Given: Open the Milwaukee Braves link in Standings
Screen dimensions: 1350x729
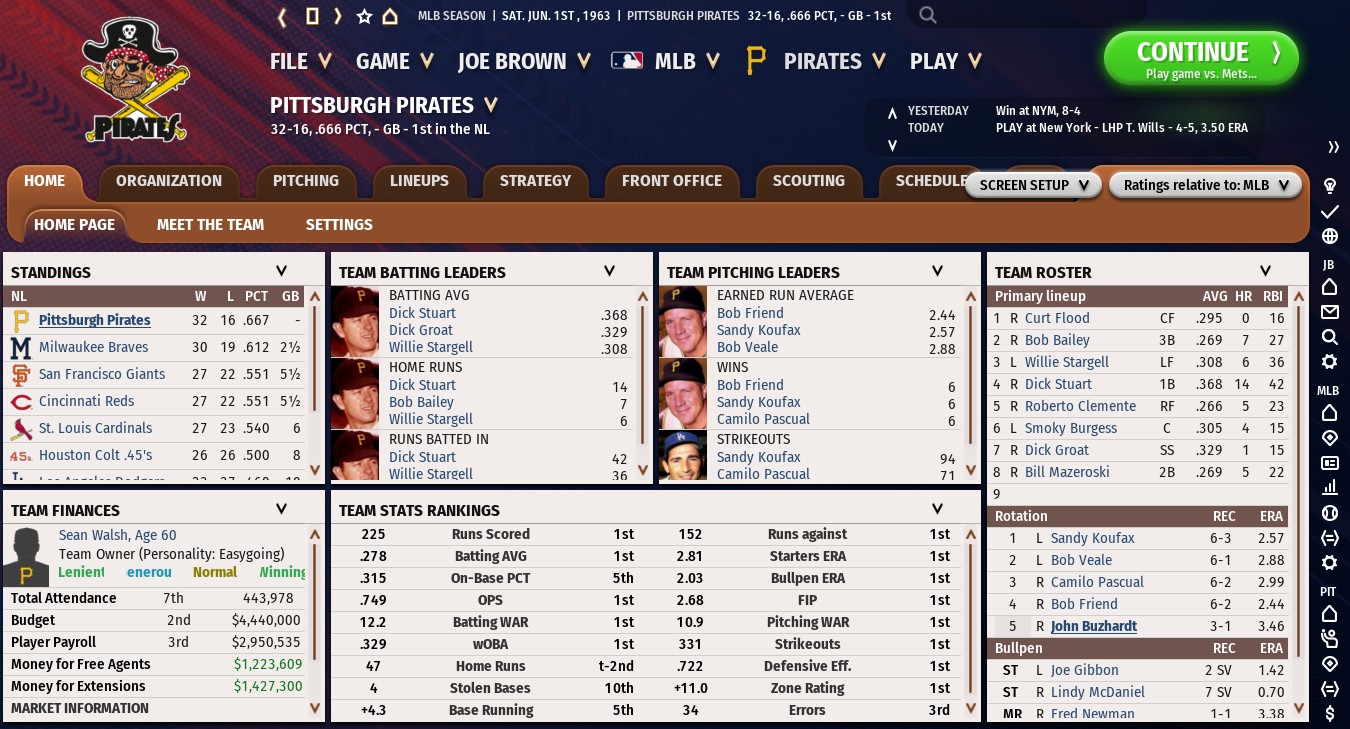Looking at the screenshot, I should [93, 347].
